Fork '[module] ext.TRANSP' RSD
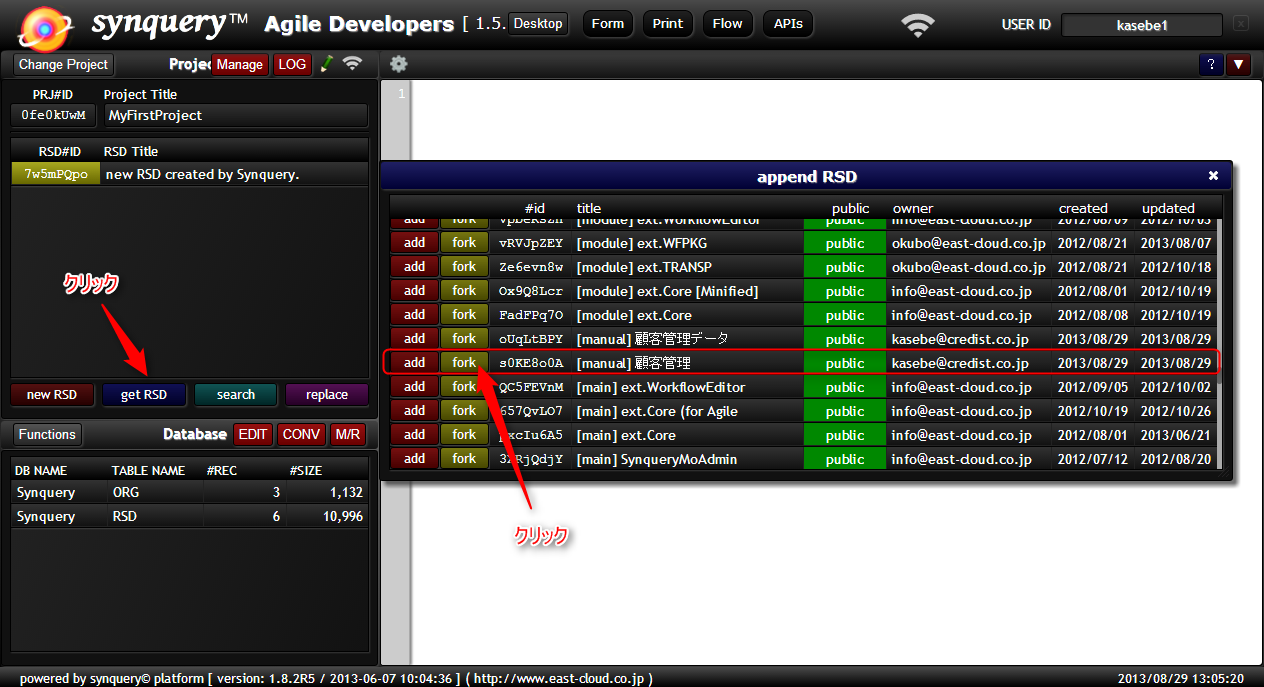Viewport: 1264px width, 687px height. pos(464,267)
